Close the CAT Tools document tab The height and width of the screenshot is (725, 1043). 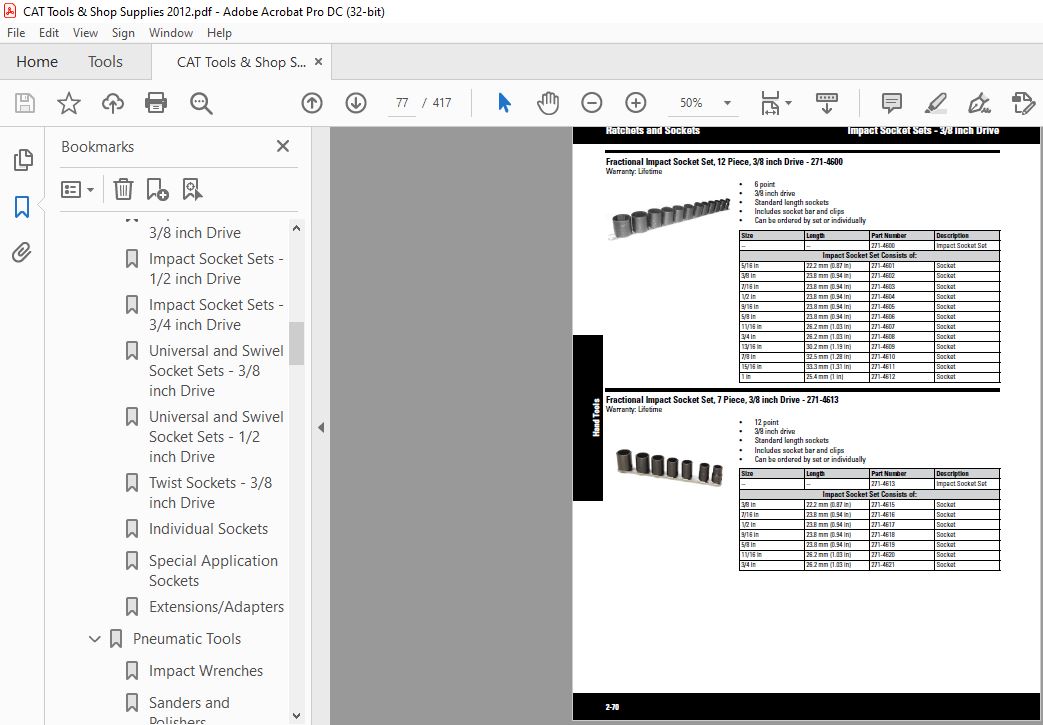(319, 62)
